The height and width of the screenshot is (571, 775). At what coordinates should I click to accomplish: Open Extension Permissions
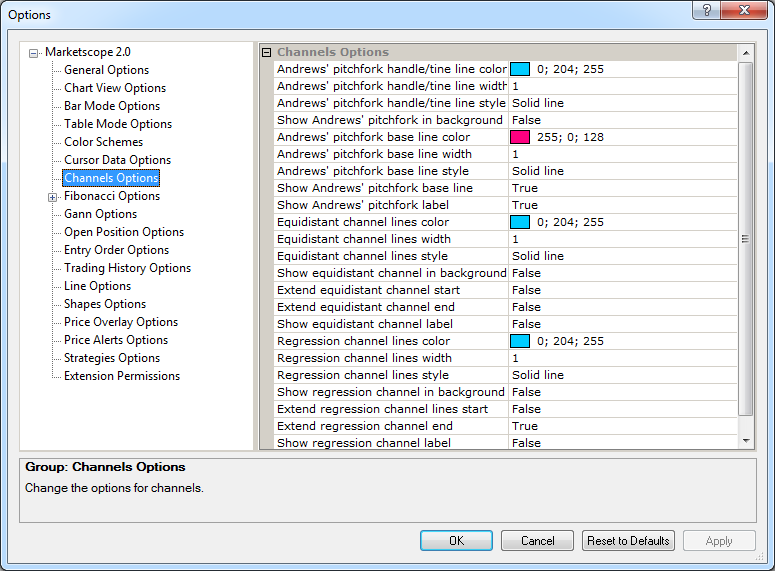[122, 376]
